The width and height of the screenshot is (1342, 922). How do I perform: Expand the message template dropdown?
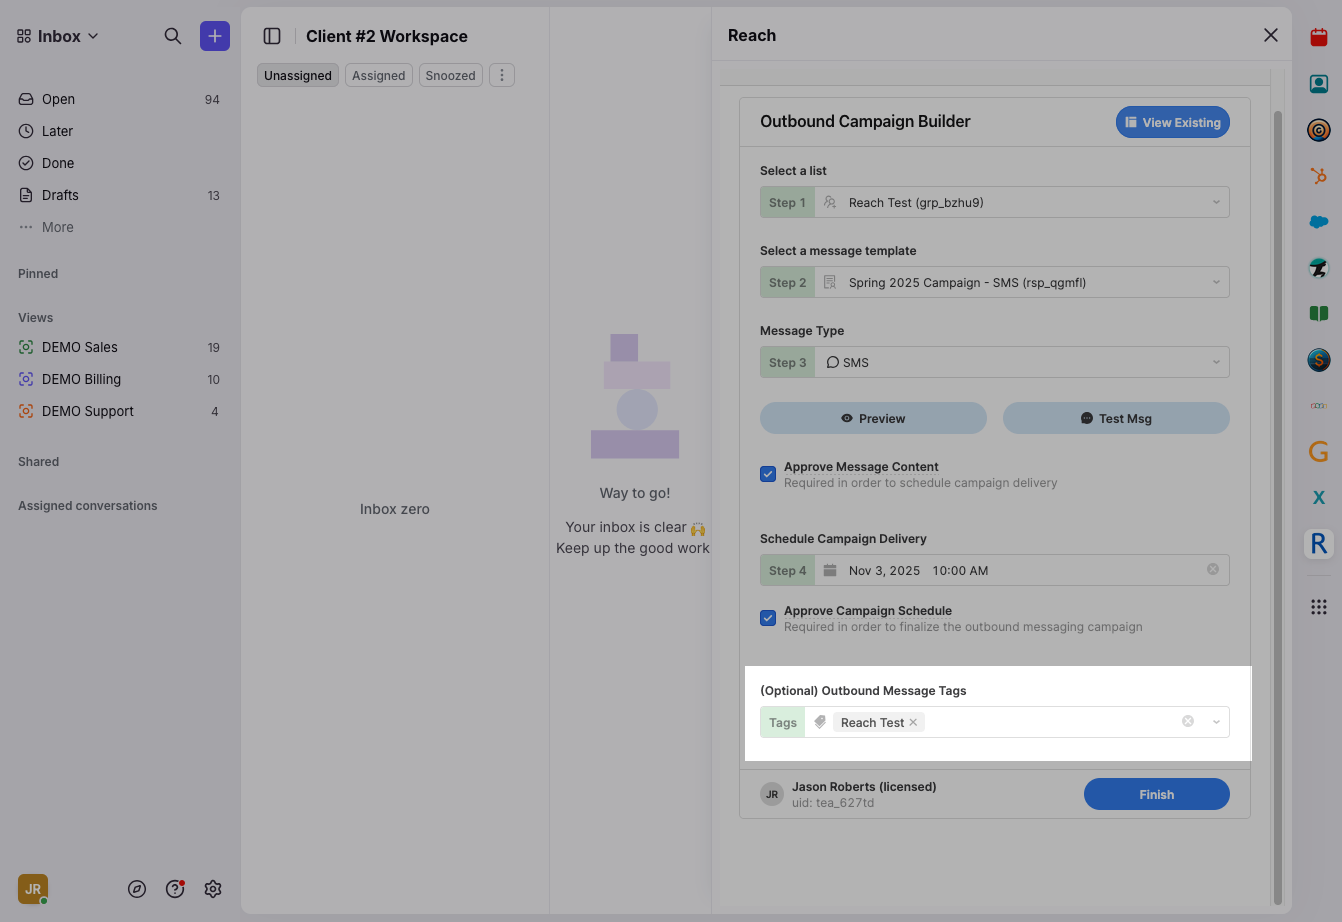(x=1020, y=282)
